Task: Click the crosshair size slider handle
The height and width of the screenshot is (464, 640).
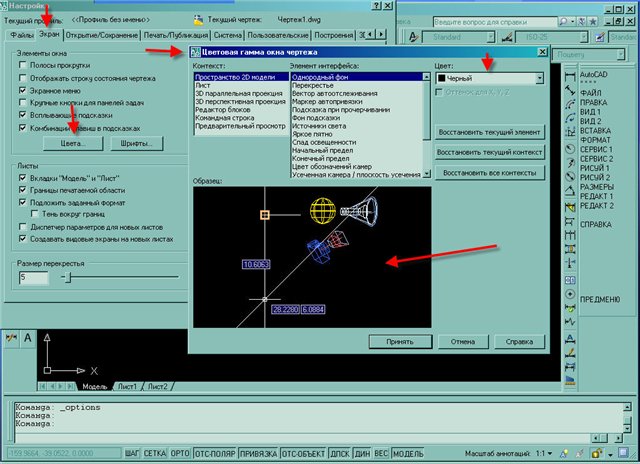Action: tap(68, 278)
